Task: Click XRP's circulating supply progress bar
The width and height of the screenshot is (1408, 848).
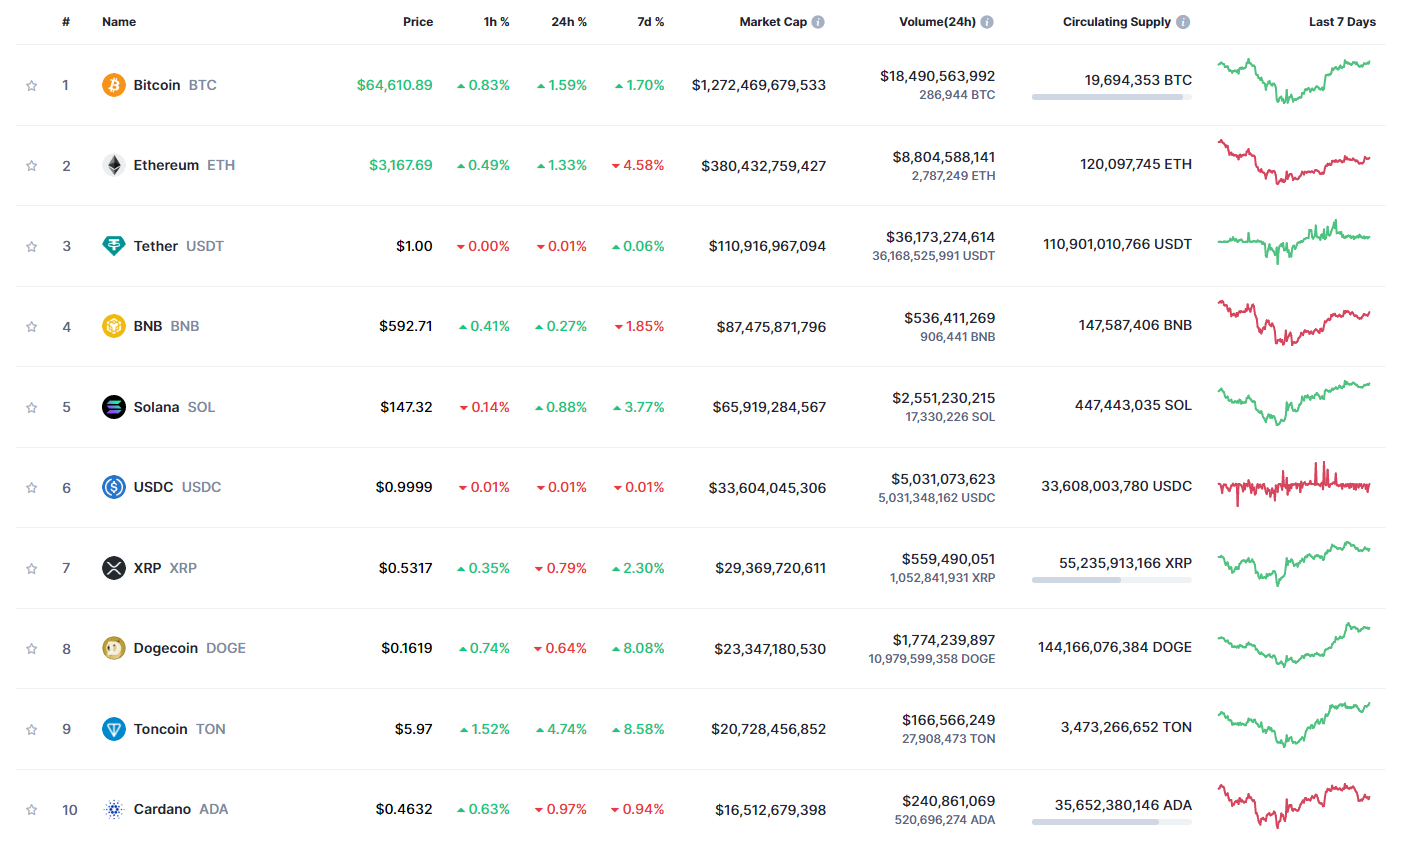Action: coord(1112,580)
